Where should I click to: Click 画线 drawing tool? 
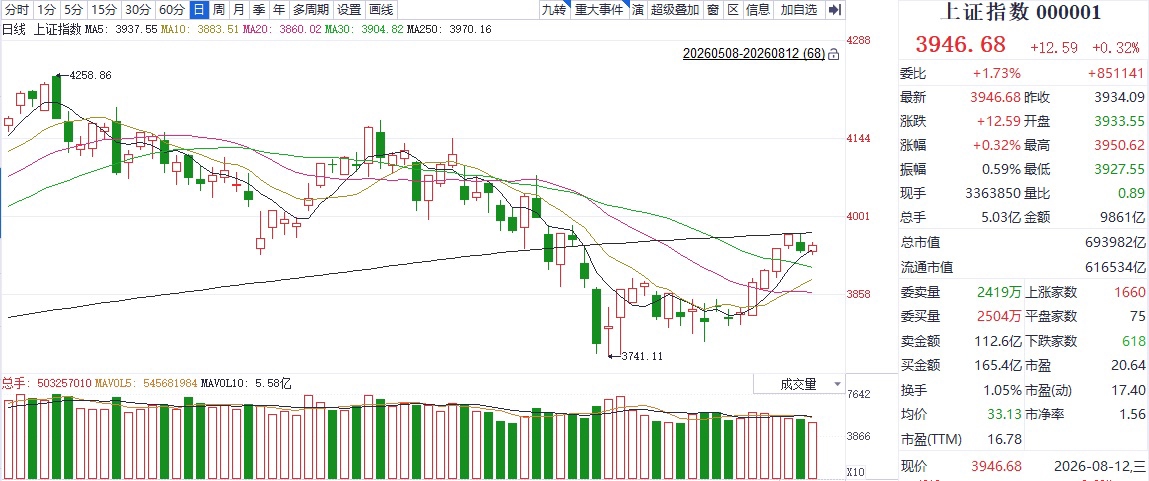(380, 10)
